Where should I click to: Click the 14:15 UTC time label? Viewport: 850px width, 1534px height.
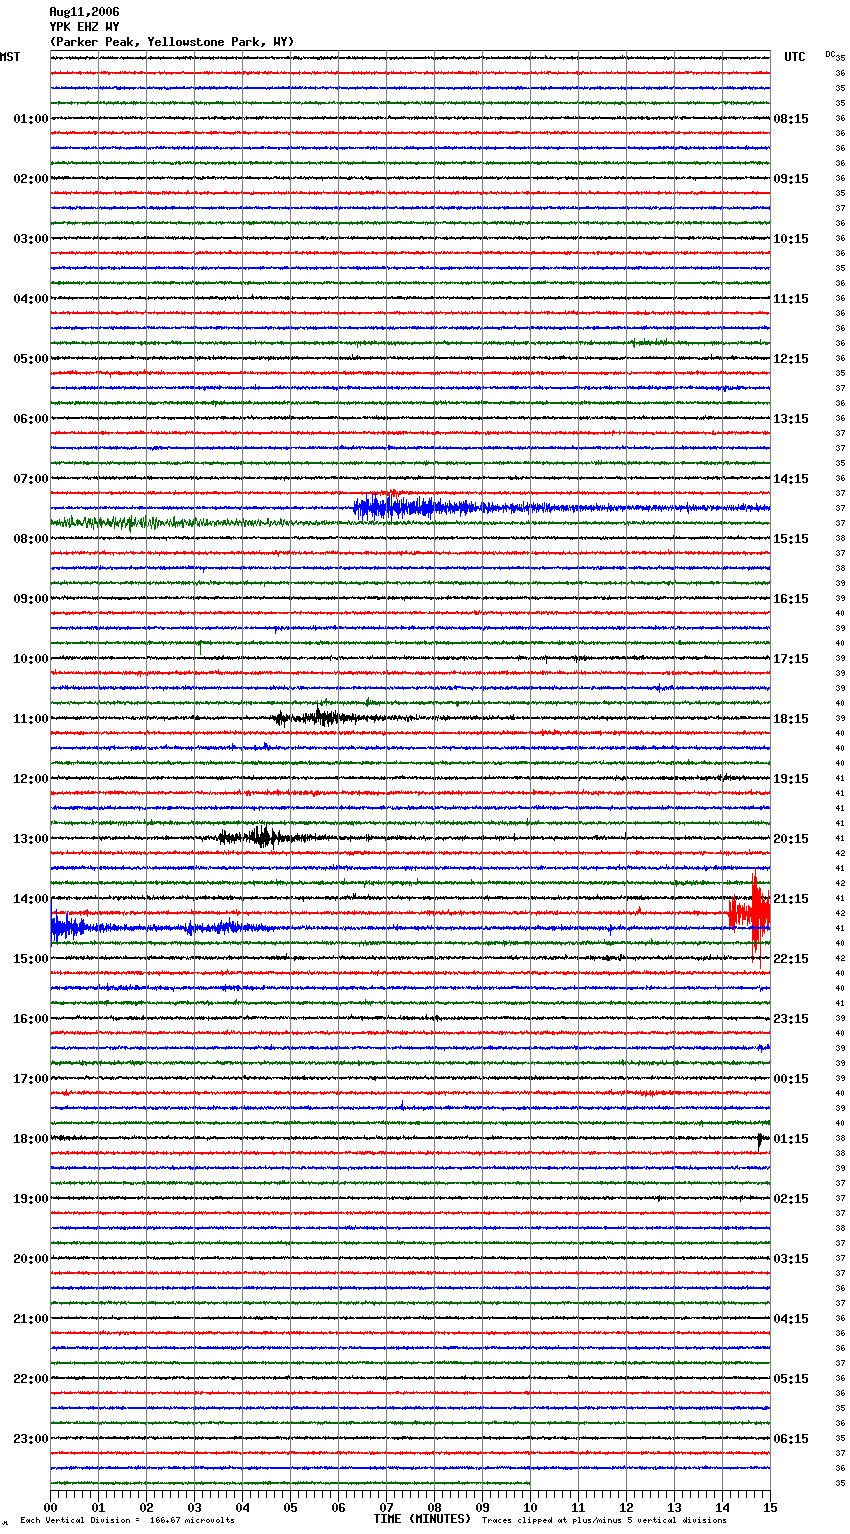(791, 479)
